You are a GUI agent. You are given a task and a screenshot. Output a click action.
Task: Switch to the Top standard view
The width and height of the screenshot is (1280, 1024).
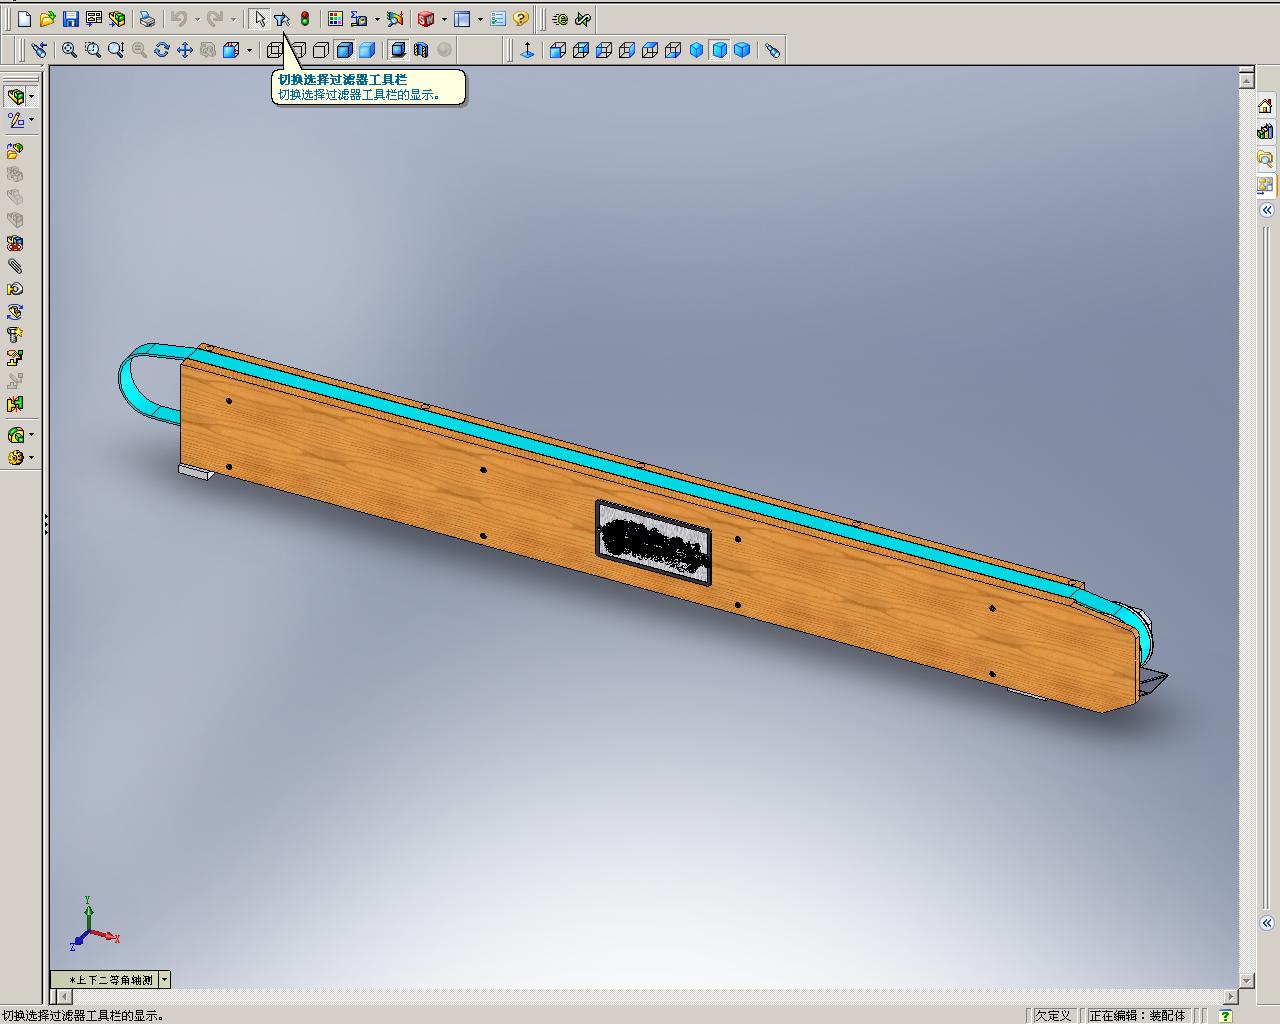click(650, 50)
